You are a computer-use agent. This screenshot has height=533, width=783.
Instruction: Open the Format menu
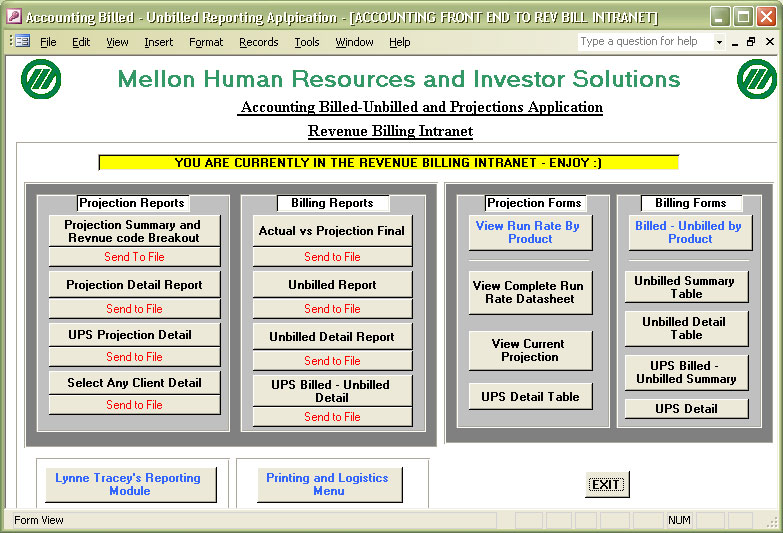206,42
